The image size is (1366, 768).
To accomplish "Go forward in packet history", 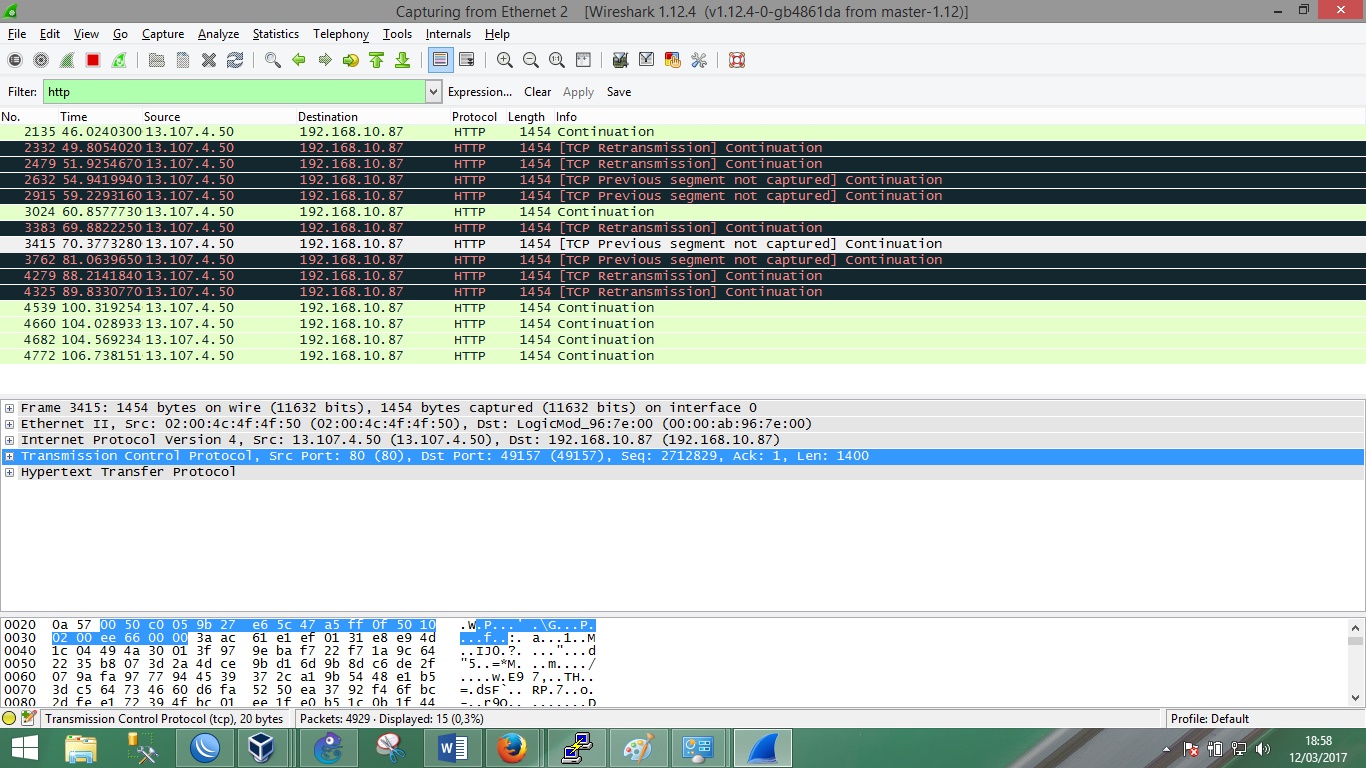I will [324, 60].
